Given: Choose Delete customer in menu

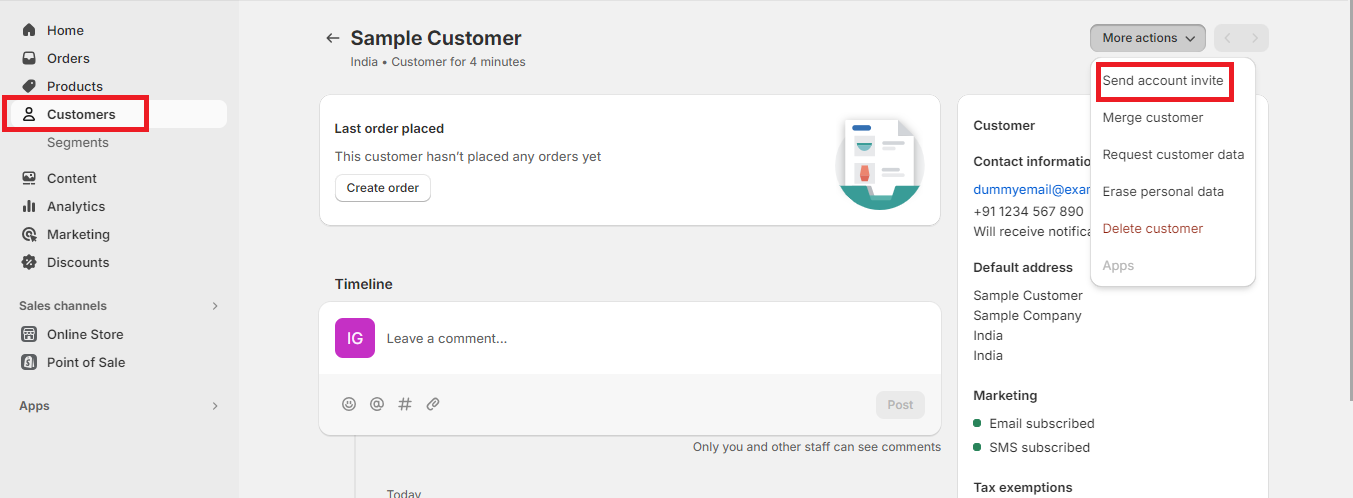Looking at the screenshot, I should (x=1153, y=228).
